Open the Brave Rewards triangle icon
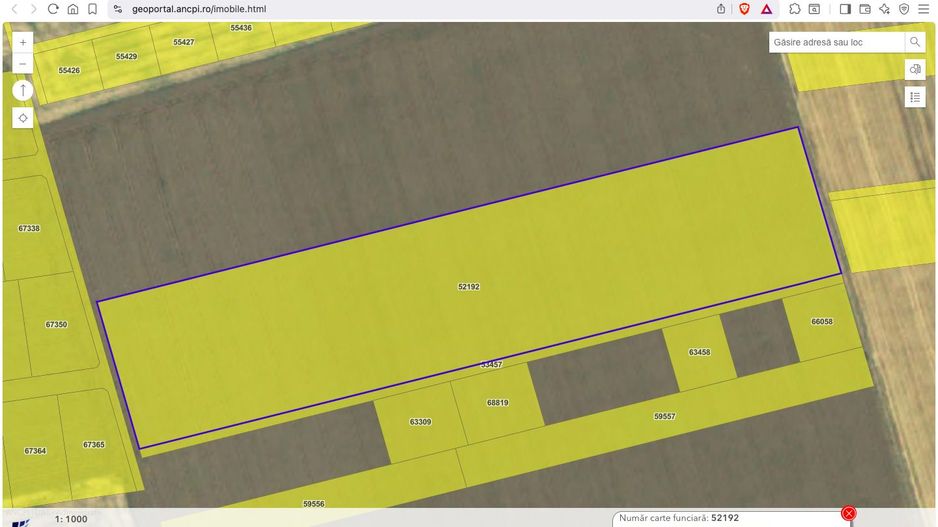This screenshot has height=527, width=938. tap(766, 9)
